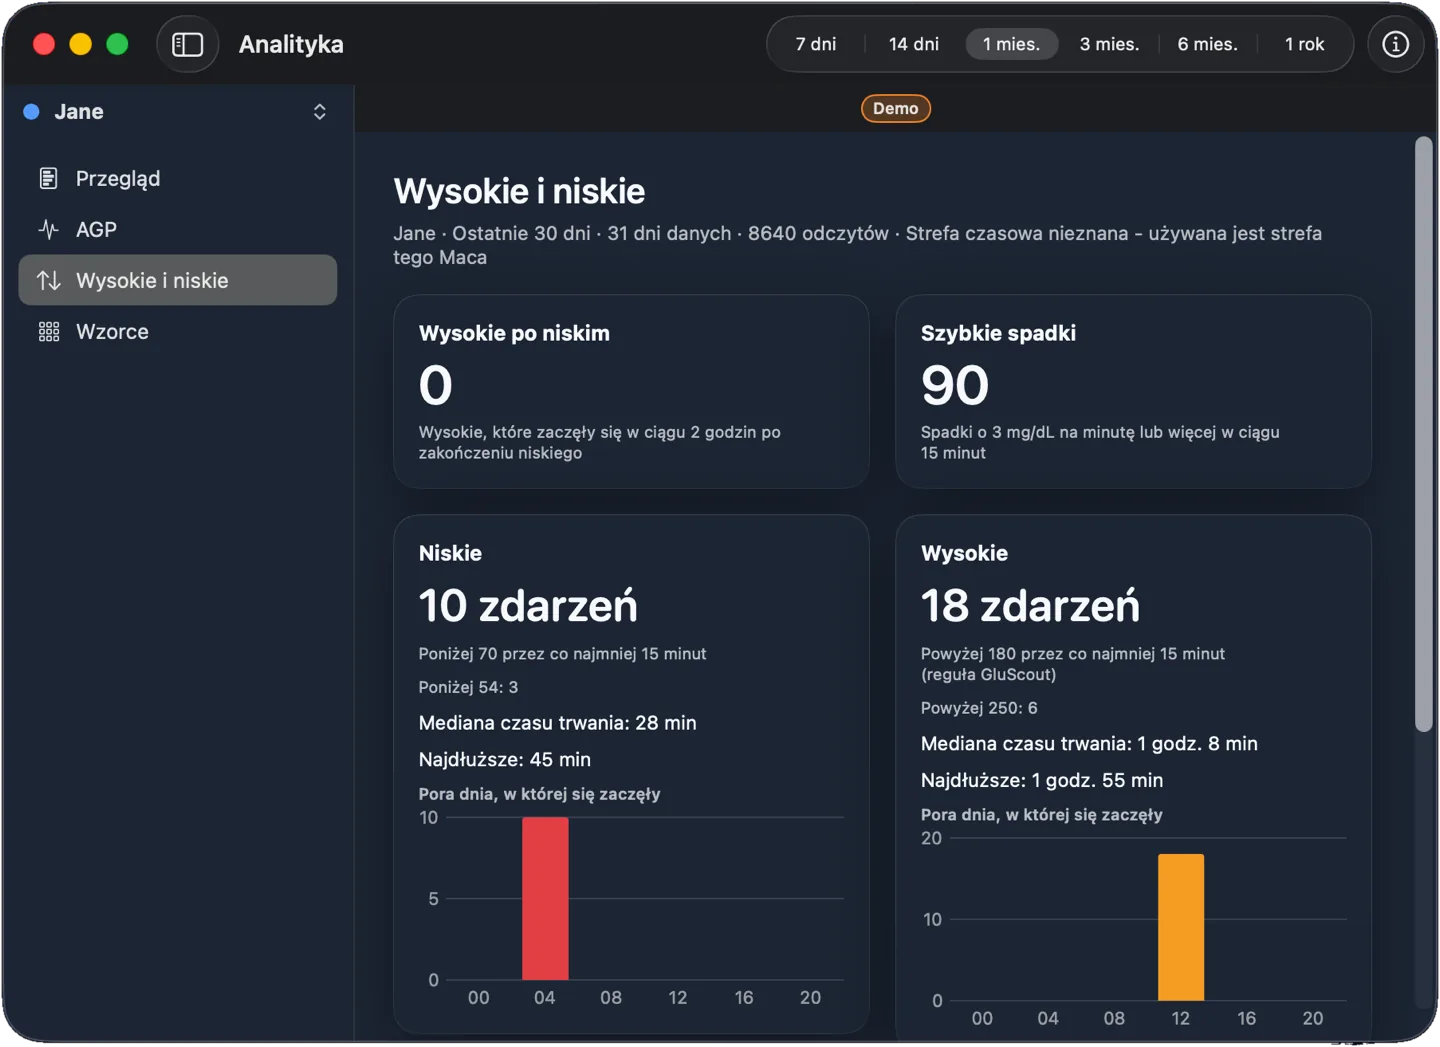Select Wysokie i niskie sidebar item
1440x1047 pixels.
point(178,280)
